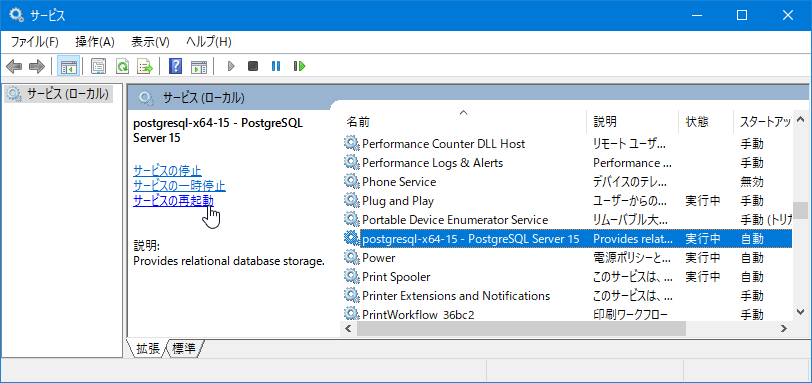
Task: Click the サービスの再起動 link
Action: click(x=173, y=201)
